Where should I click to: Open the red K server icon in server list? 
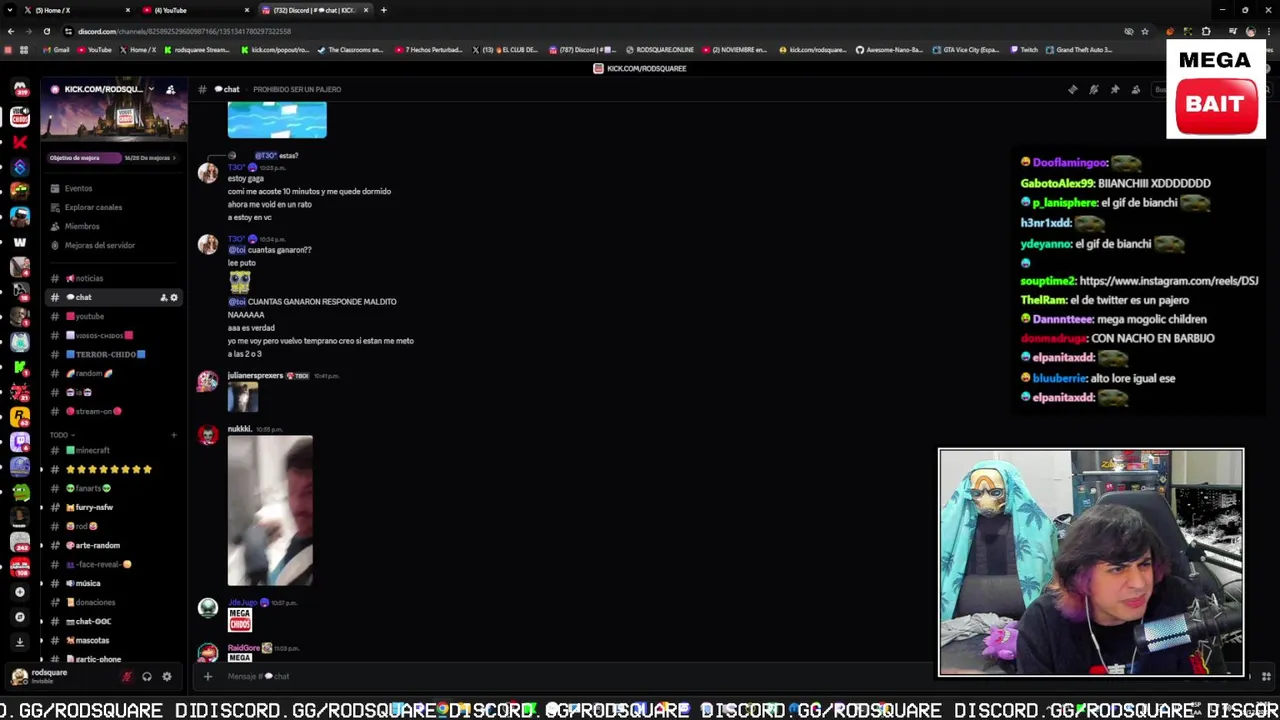[x=19, y=142]
